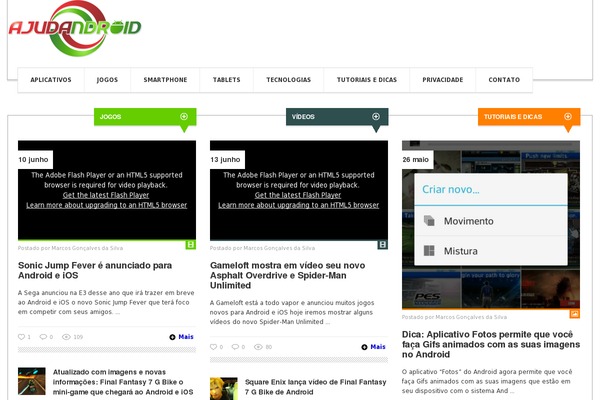The width and height of the screenshot is (600, 400).
Task: Go to the Smartphone section
Action: (x=165, y=80)
